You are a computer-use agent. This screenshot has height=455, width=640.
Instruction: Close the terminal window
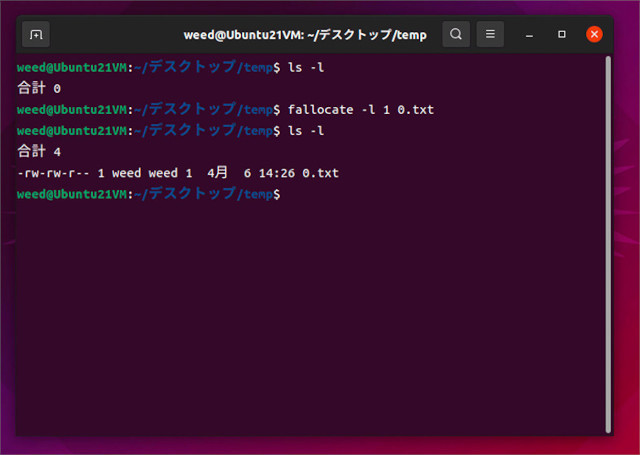click(x=594, y=34)
